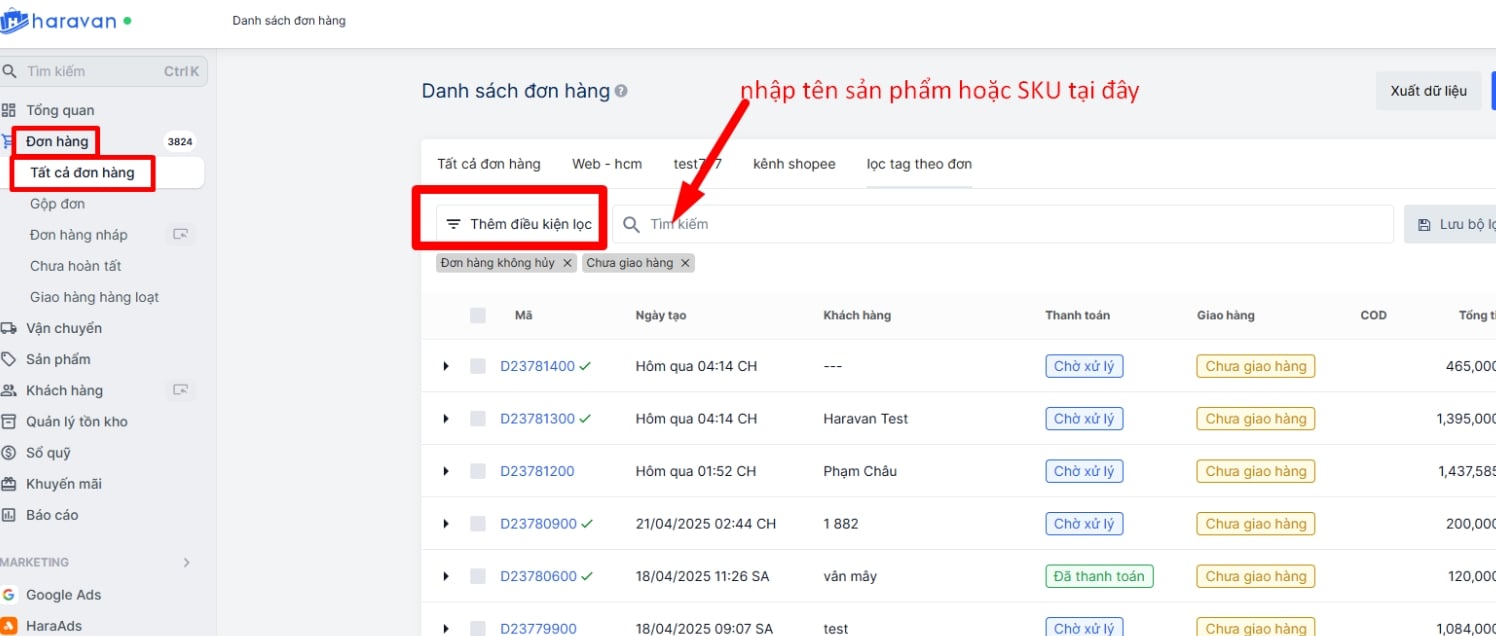
Task: Remove the Đơn hàng không hủy filter chip
Action: point(567,263)
